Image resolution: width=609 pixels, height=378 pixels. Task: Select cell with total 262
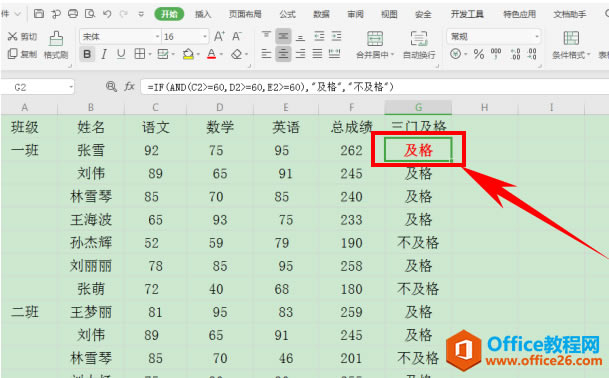click(351, 150)
